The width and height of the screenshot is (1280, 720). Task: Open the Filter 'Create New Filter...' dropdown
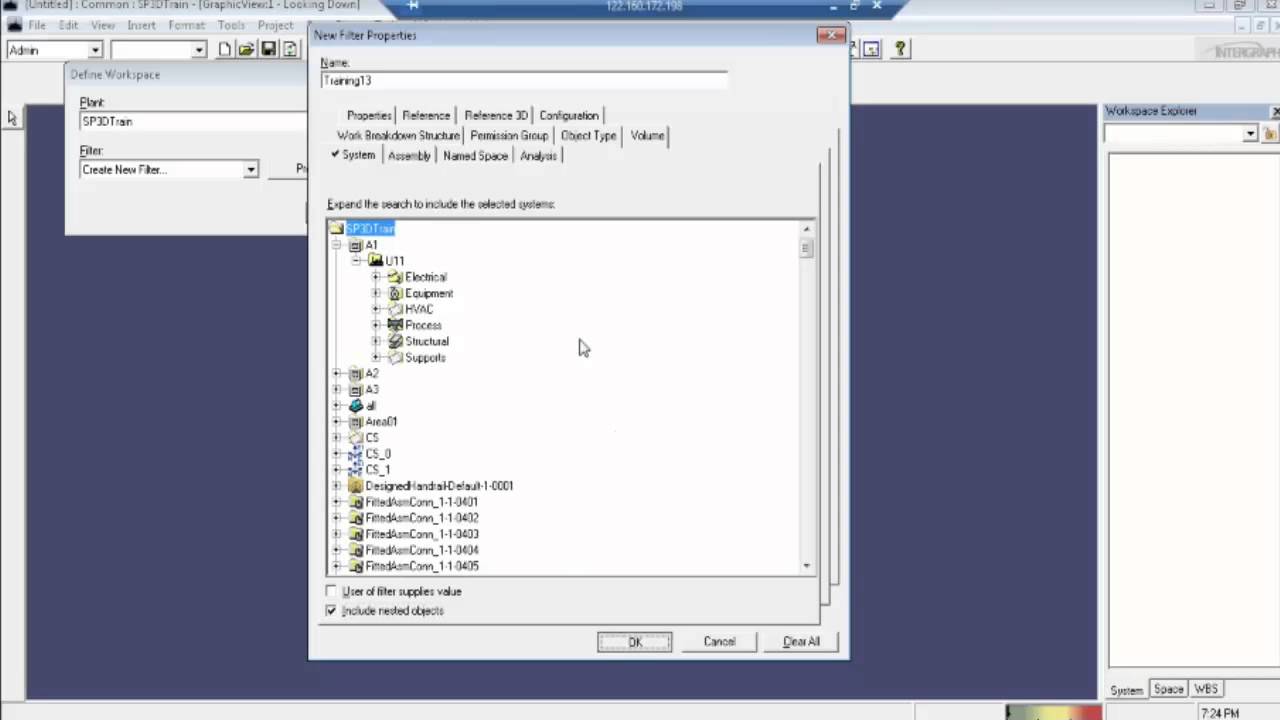251,170
